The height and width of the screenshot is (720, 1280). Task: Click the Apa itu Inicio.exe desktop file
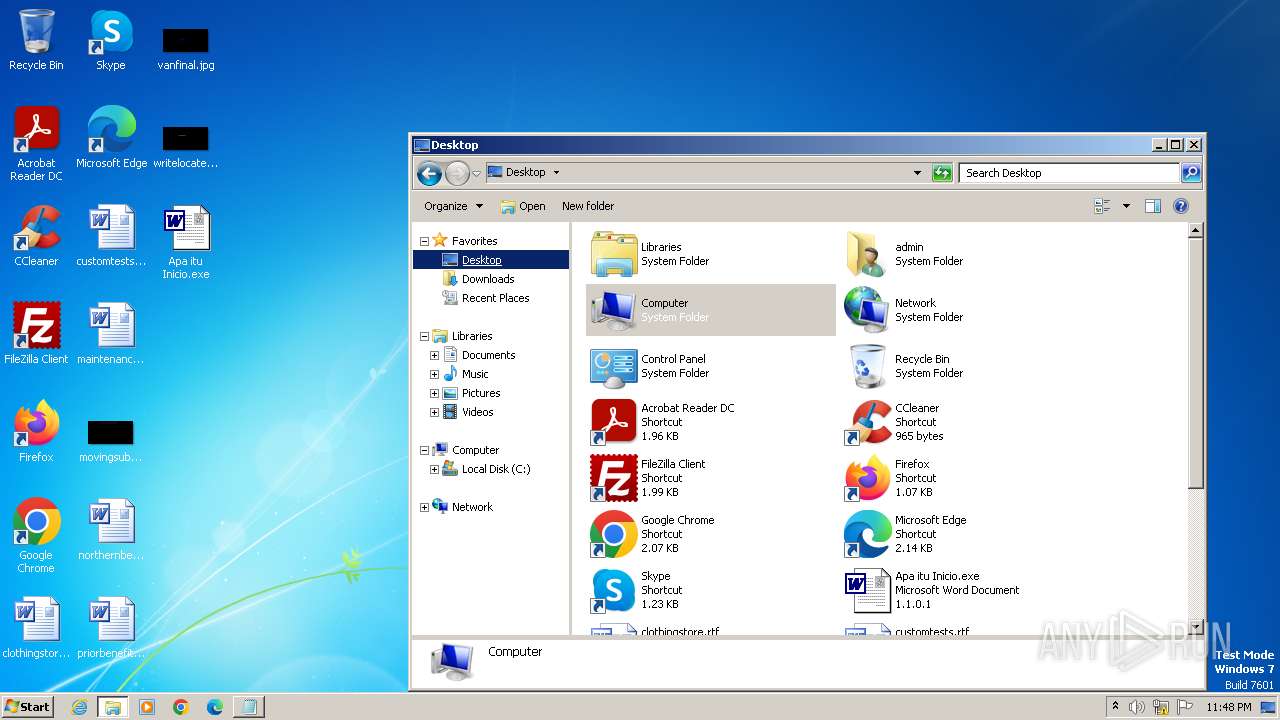[186, 242]
